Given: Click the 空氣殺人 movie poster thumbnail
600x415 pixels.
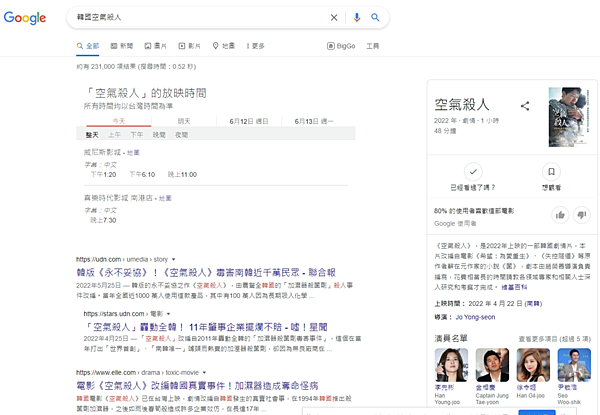Looking at the screenshot, I should coord(568,117).
